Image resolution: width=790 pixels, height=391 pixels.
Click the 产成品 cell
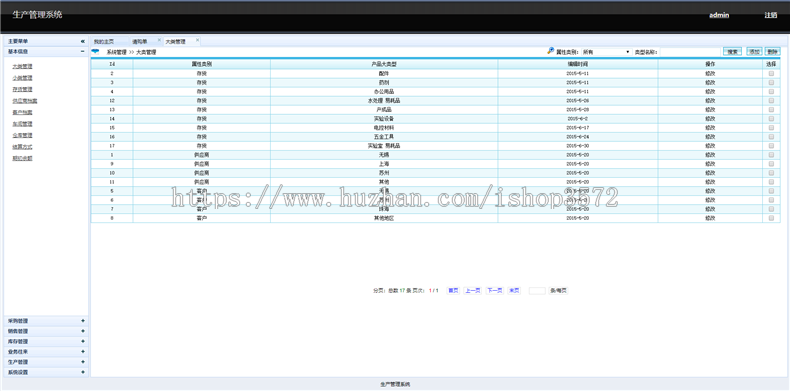pos(384,109)
